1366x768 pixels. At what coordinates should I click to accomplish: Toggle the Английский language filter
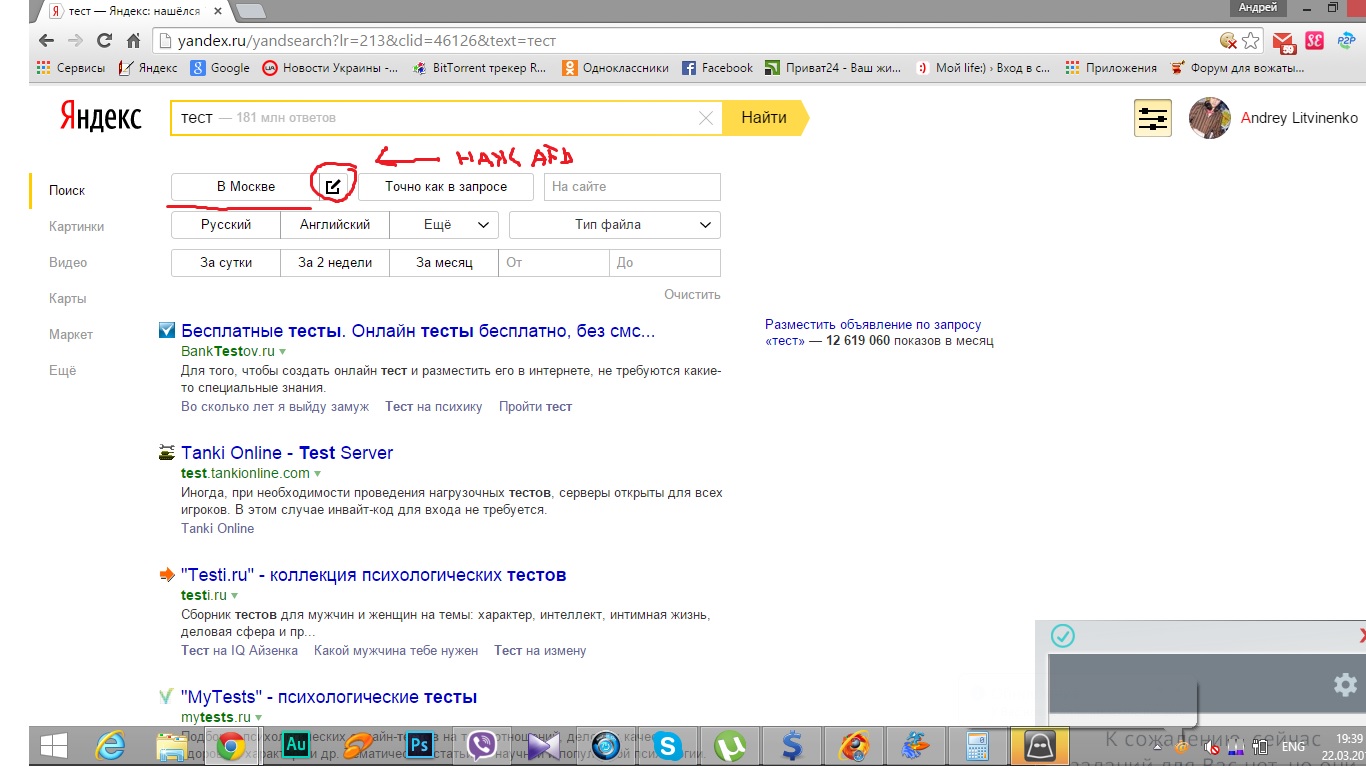[x=335, y=225]
